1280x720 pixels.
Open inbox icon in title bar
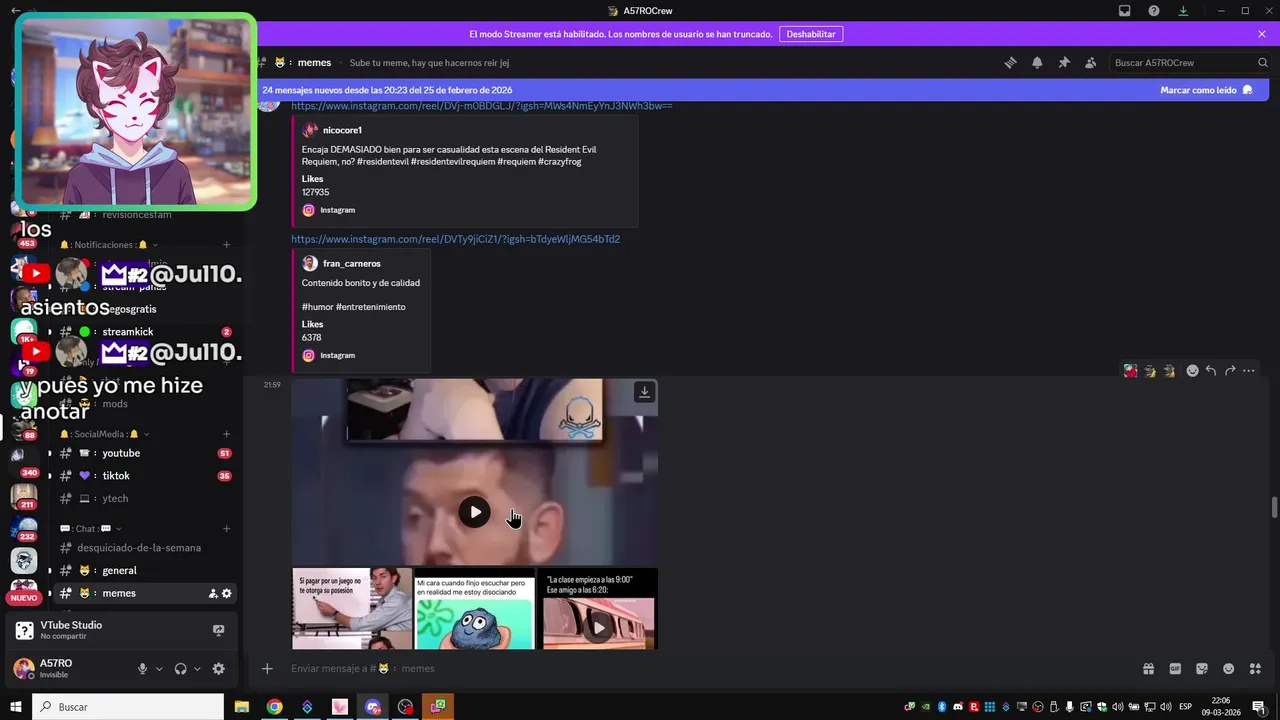click(x=1125, y=11)
